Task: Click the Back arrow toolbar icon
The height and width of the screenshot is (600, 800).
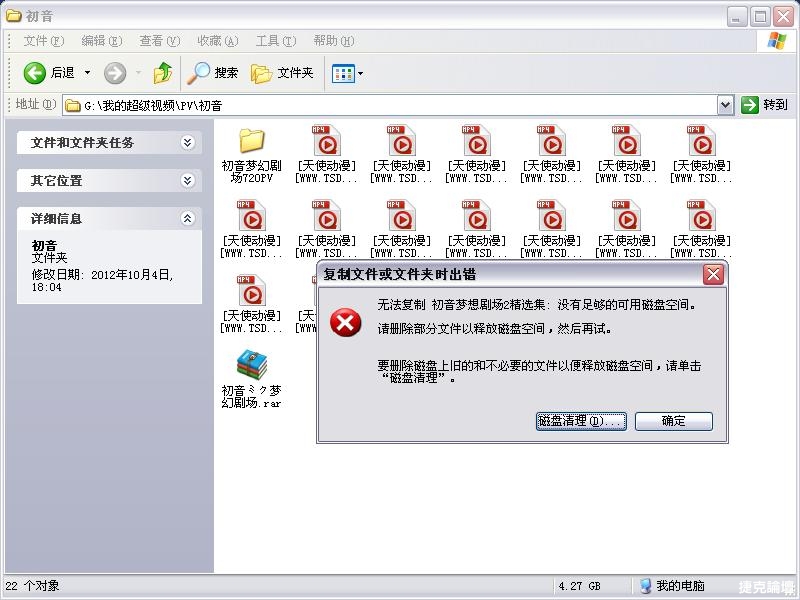Action: coord(35,73)
